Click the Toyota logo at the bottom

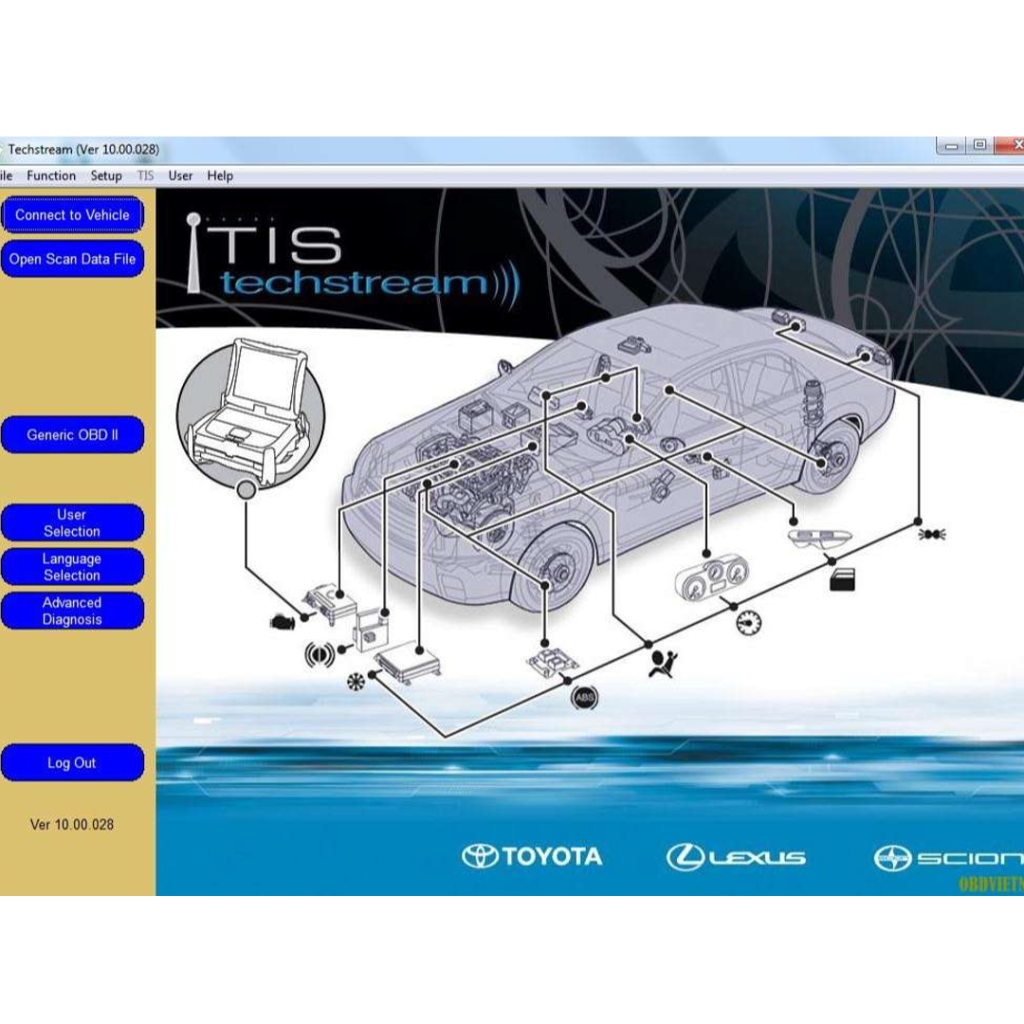pyautogui.click(x=531, y=856)
